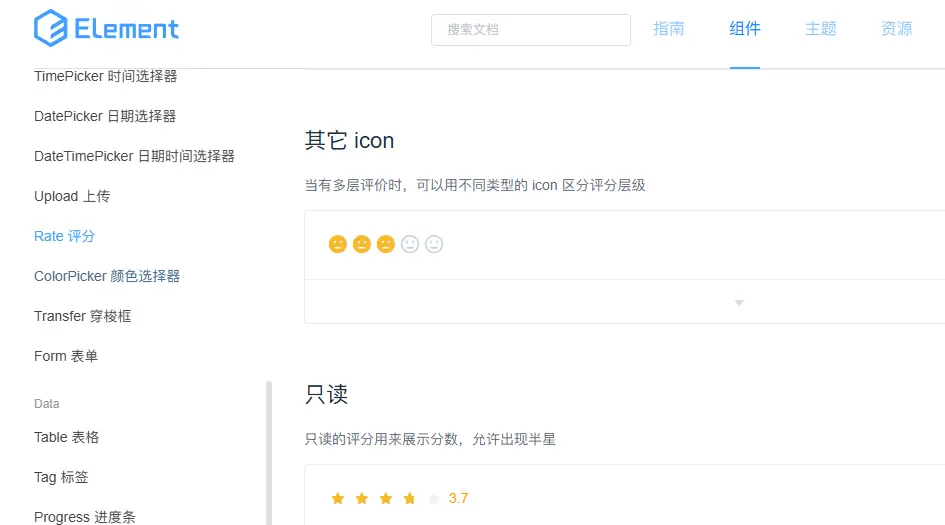Click the sidebar vertical scrollbar
The image size is (945, 525).
coord(268,452)
